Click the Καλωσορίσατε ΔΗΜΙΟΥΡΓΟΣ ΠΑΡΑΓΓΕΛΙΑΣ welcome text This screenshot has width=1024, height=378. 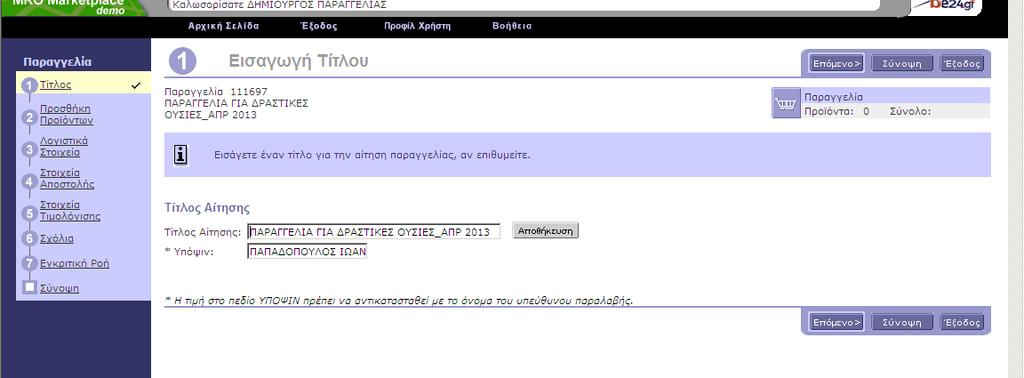point(280,5)
